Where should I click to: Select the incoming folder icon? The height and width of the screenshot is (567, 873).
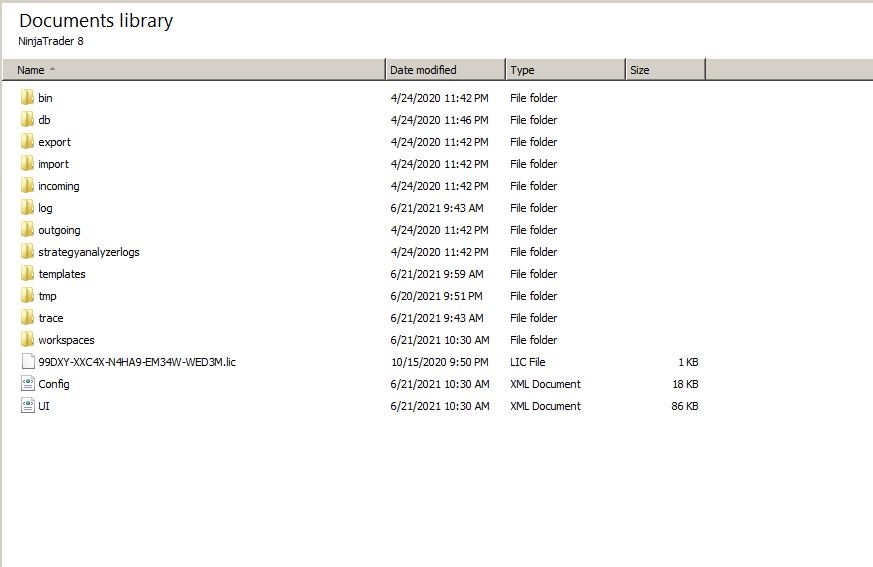click(27, 185)
